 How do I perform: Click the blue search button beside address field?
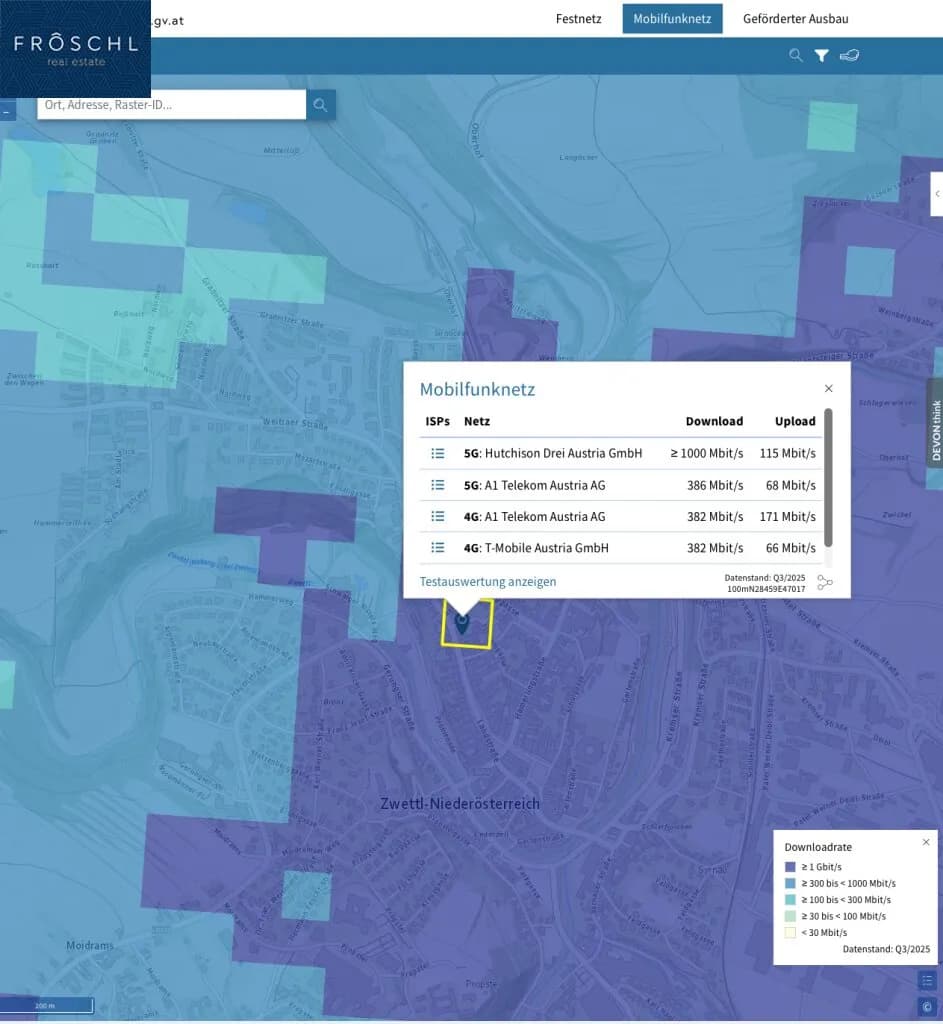tap(321, 104)
